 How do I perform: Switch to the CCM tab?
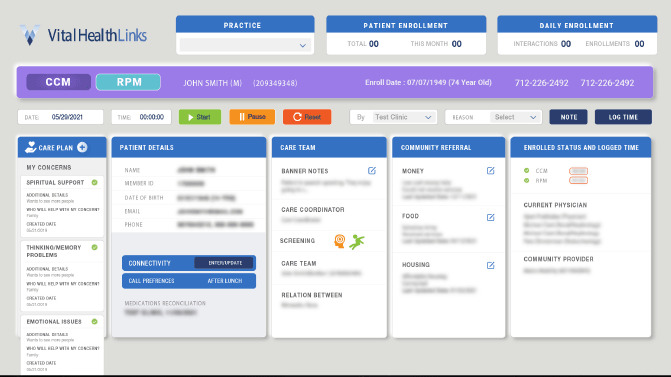click(x=59, y=82)
